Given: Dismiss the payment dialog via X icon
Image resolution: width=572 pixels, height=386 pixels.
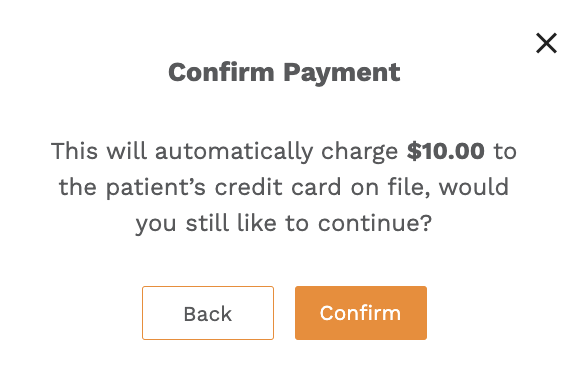Looking at the screenshot, I should pos(546,43).
